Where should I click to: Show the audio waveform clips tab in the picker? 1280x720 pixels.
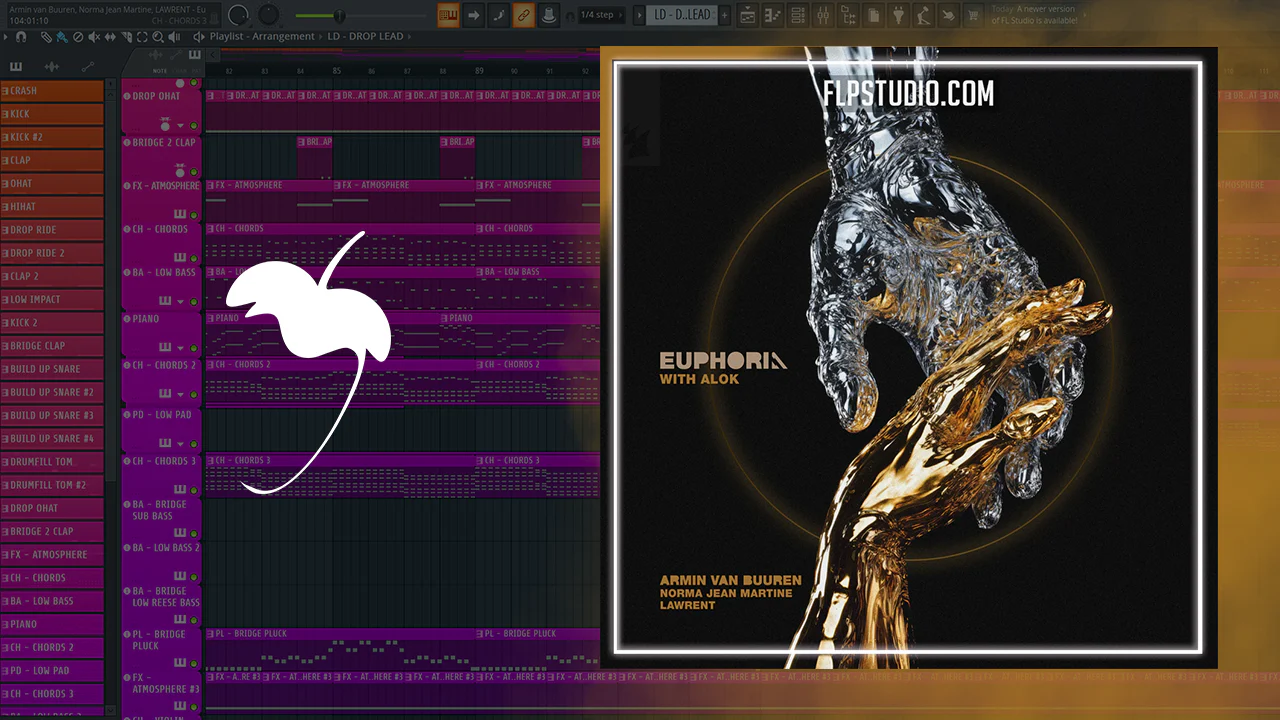tap(51, 66)
